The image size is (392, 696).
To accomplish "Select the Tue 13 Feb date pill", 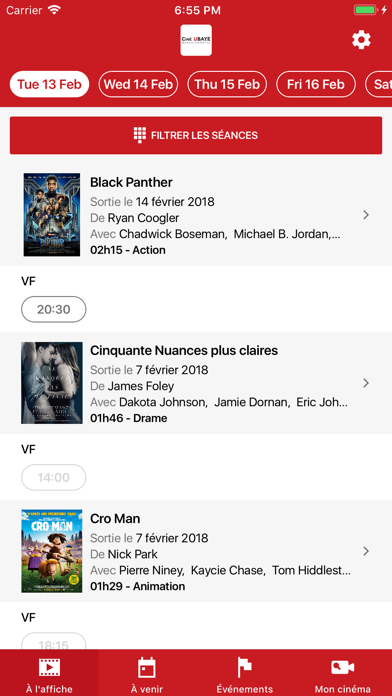I will [x=49, y=84].
